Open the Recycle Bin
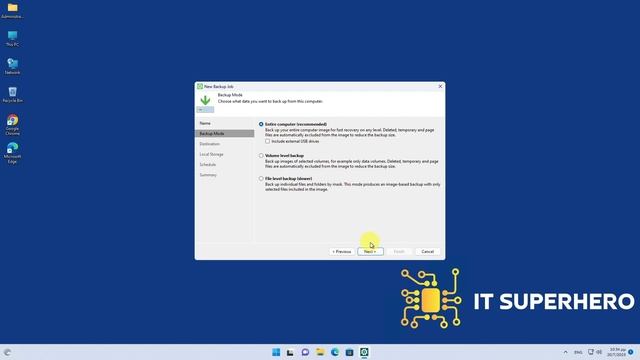Image resolution: width=640 pixels, height=360 pixels. (12, 95)
